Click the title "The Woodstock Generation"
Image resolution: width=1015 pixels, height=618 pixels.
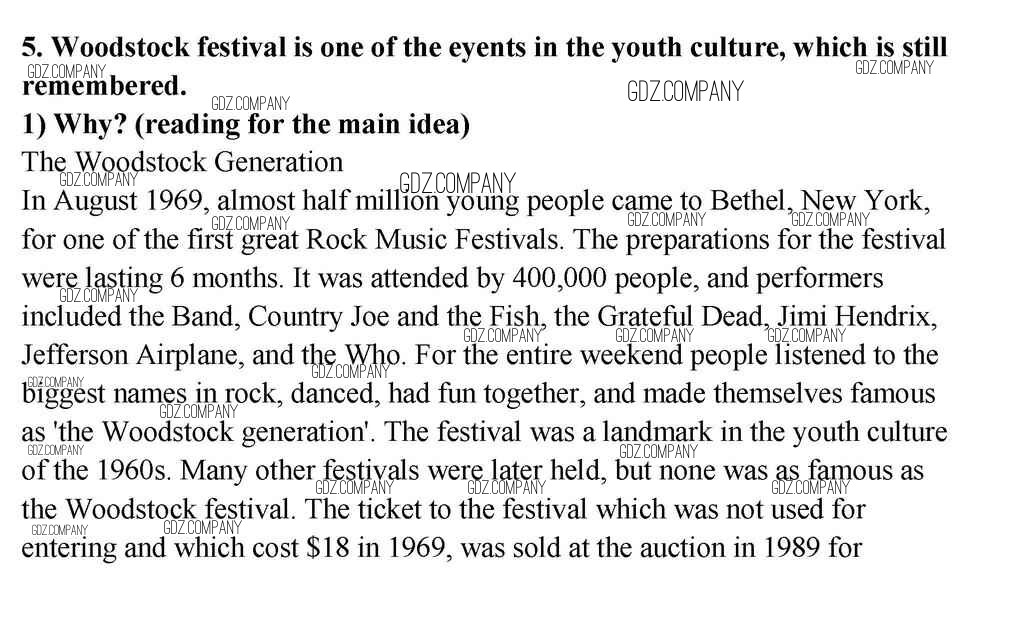coord(182,162)
